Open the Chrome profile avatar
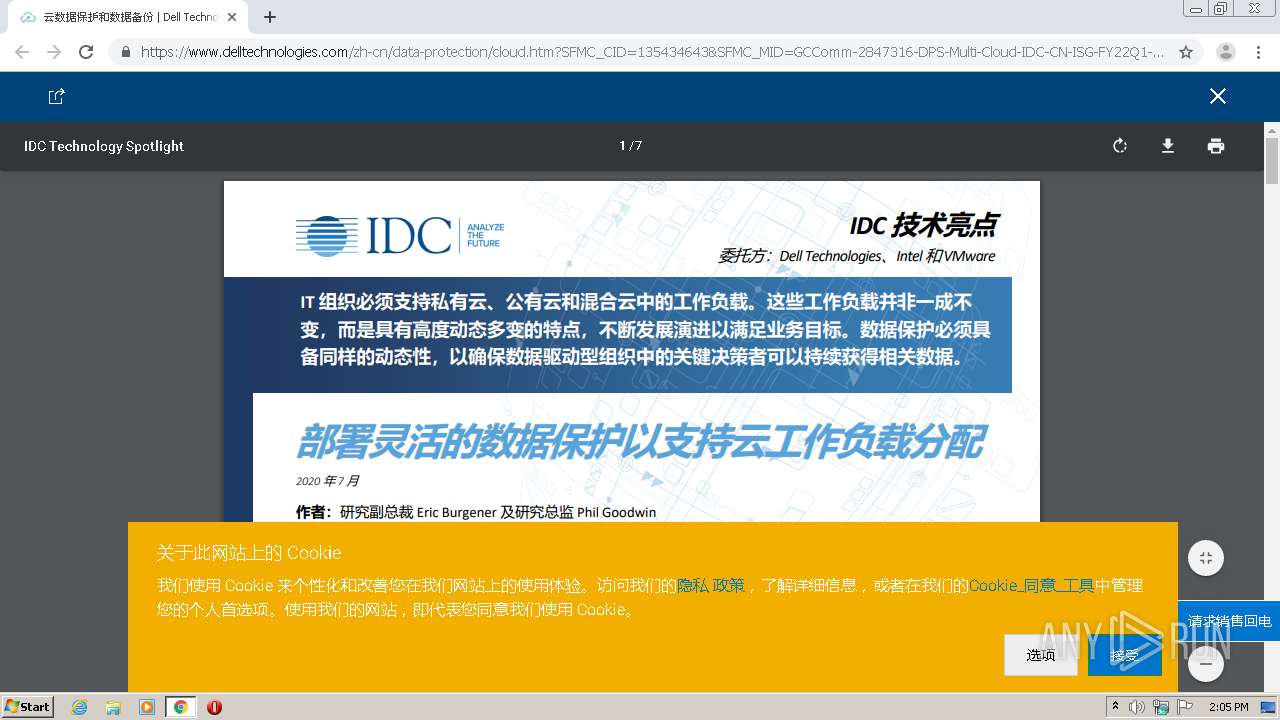Image resolution: width=1280 pixels, height=720 pixels. [x=1226, y=52]
